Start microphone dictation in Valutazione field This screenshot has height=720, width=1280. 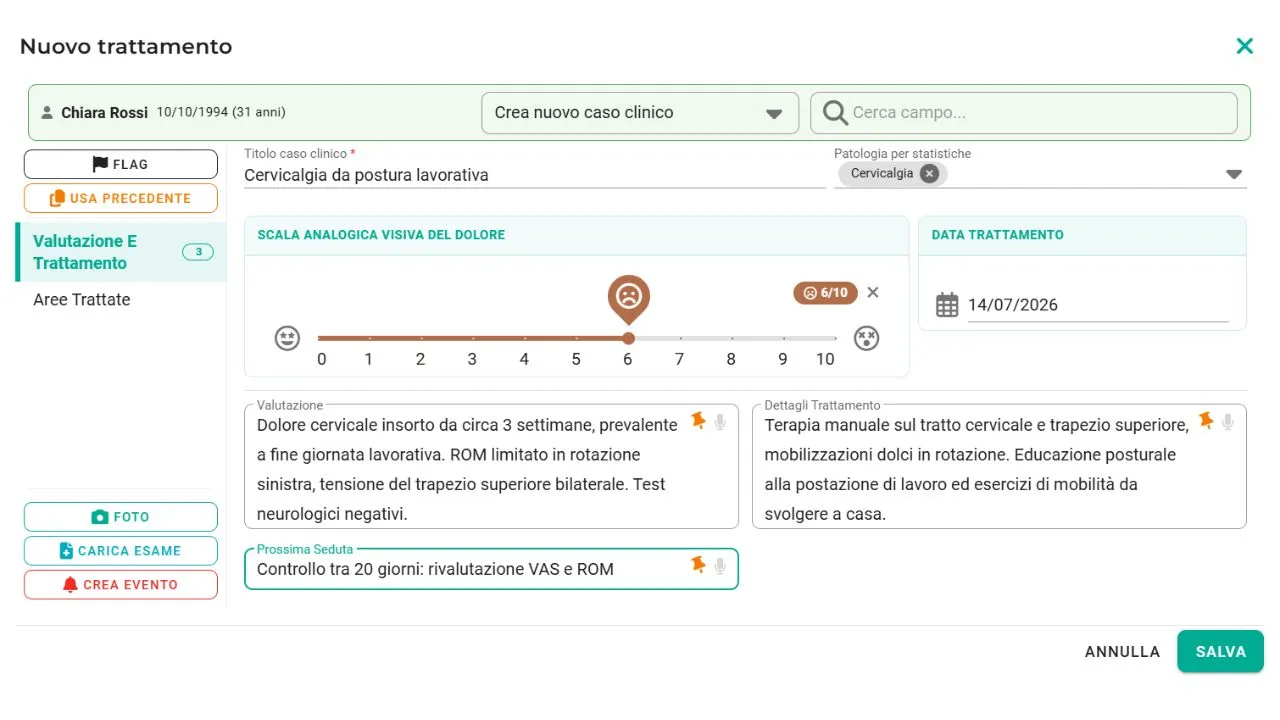click(x=720, y=422)
